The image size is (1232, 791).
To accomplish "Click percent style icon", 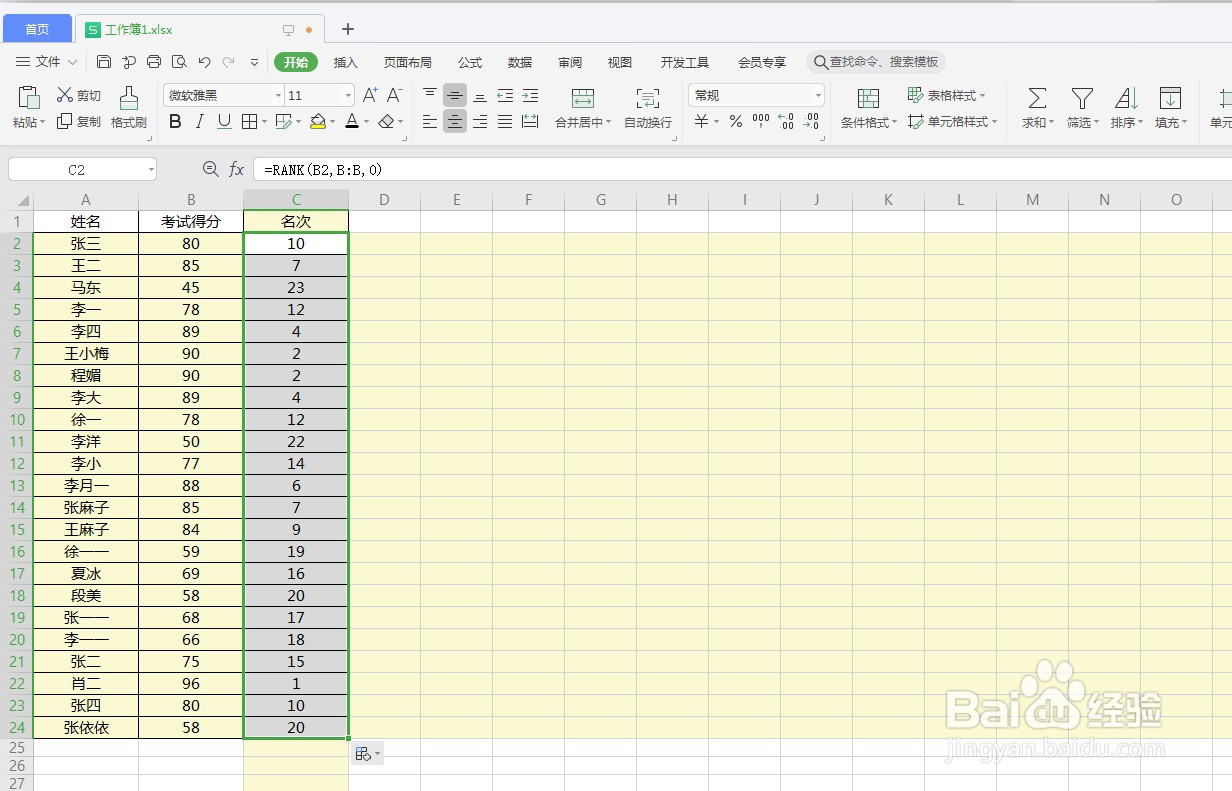I will coord(736,121).
